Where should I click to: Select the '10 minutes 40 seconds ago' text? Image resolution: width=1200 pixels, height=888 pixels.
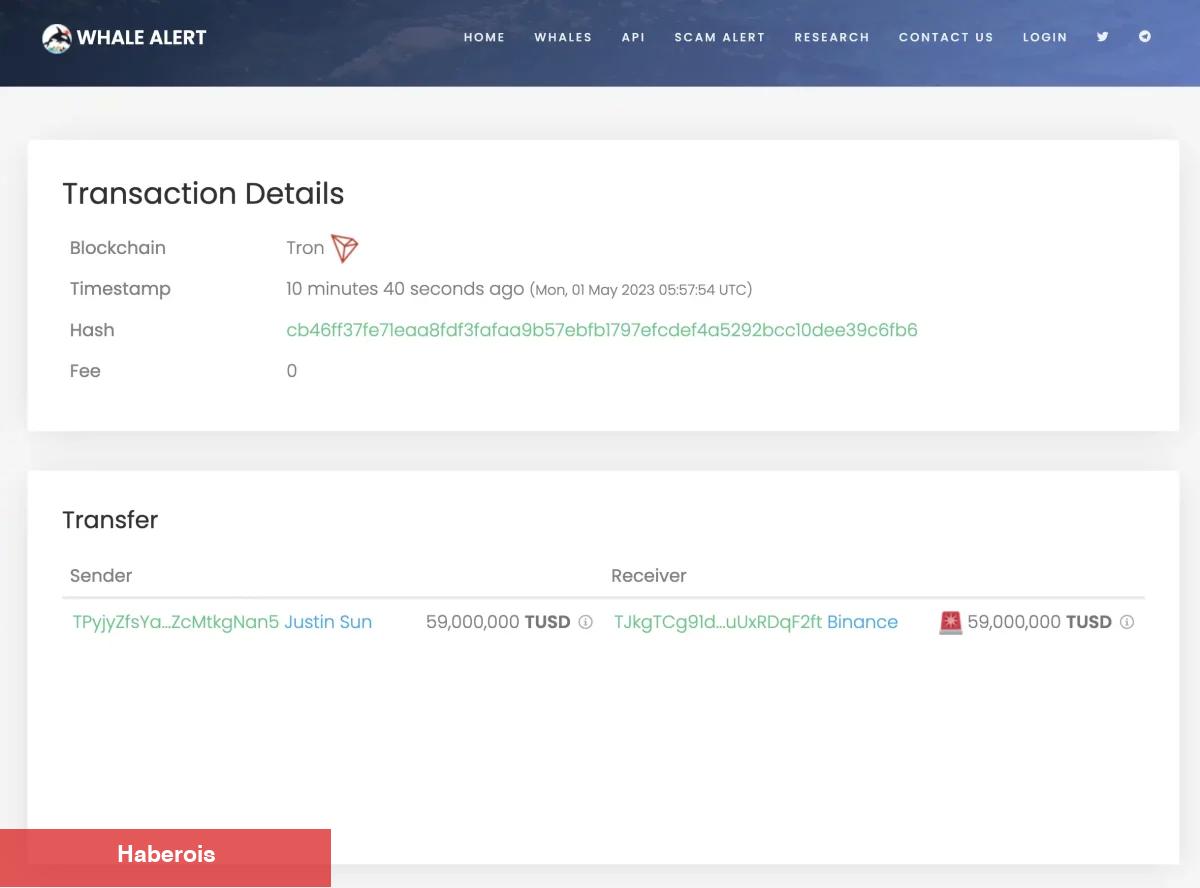[405, 289]
